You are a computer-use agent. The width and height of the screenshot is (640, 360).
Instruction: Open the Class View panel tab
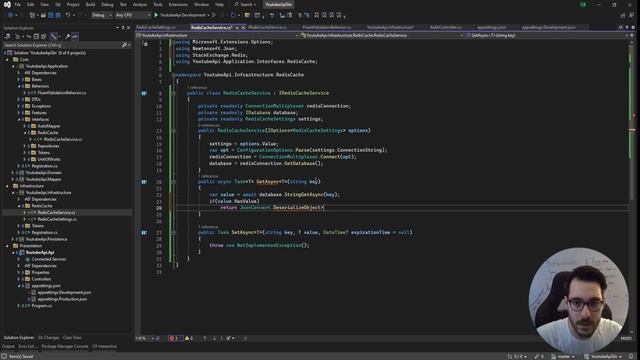(72, 338)
